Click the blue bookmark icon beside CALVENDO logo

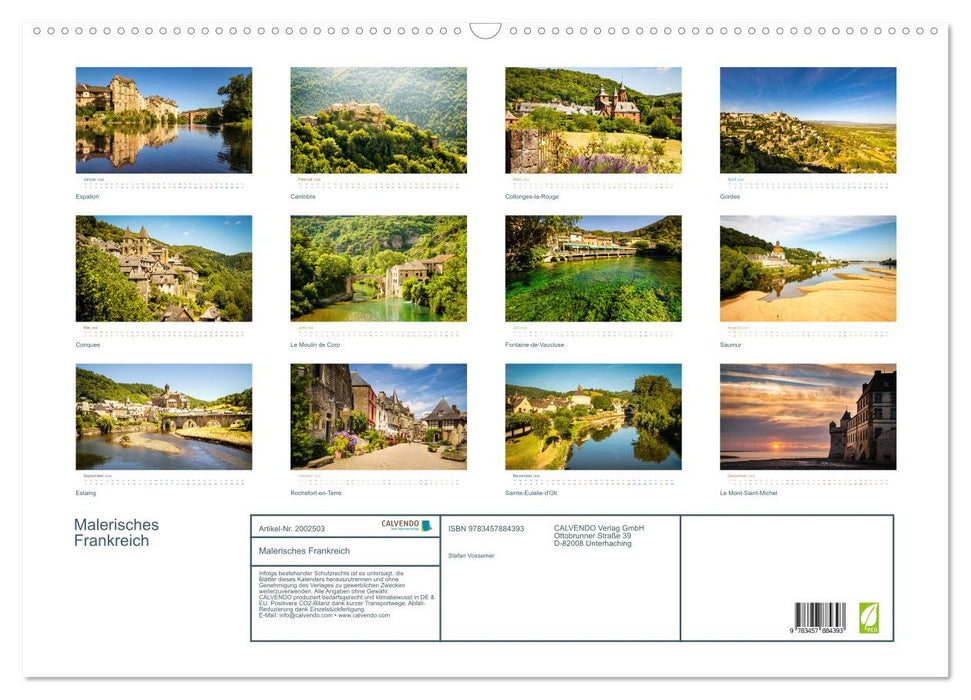pos(427,527)
